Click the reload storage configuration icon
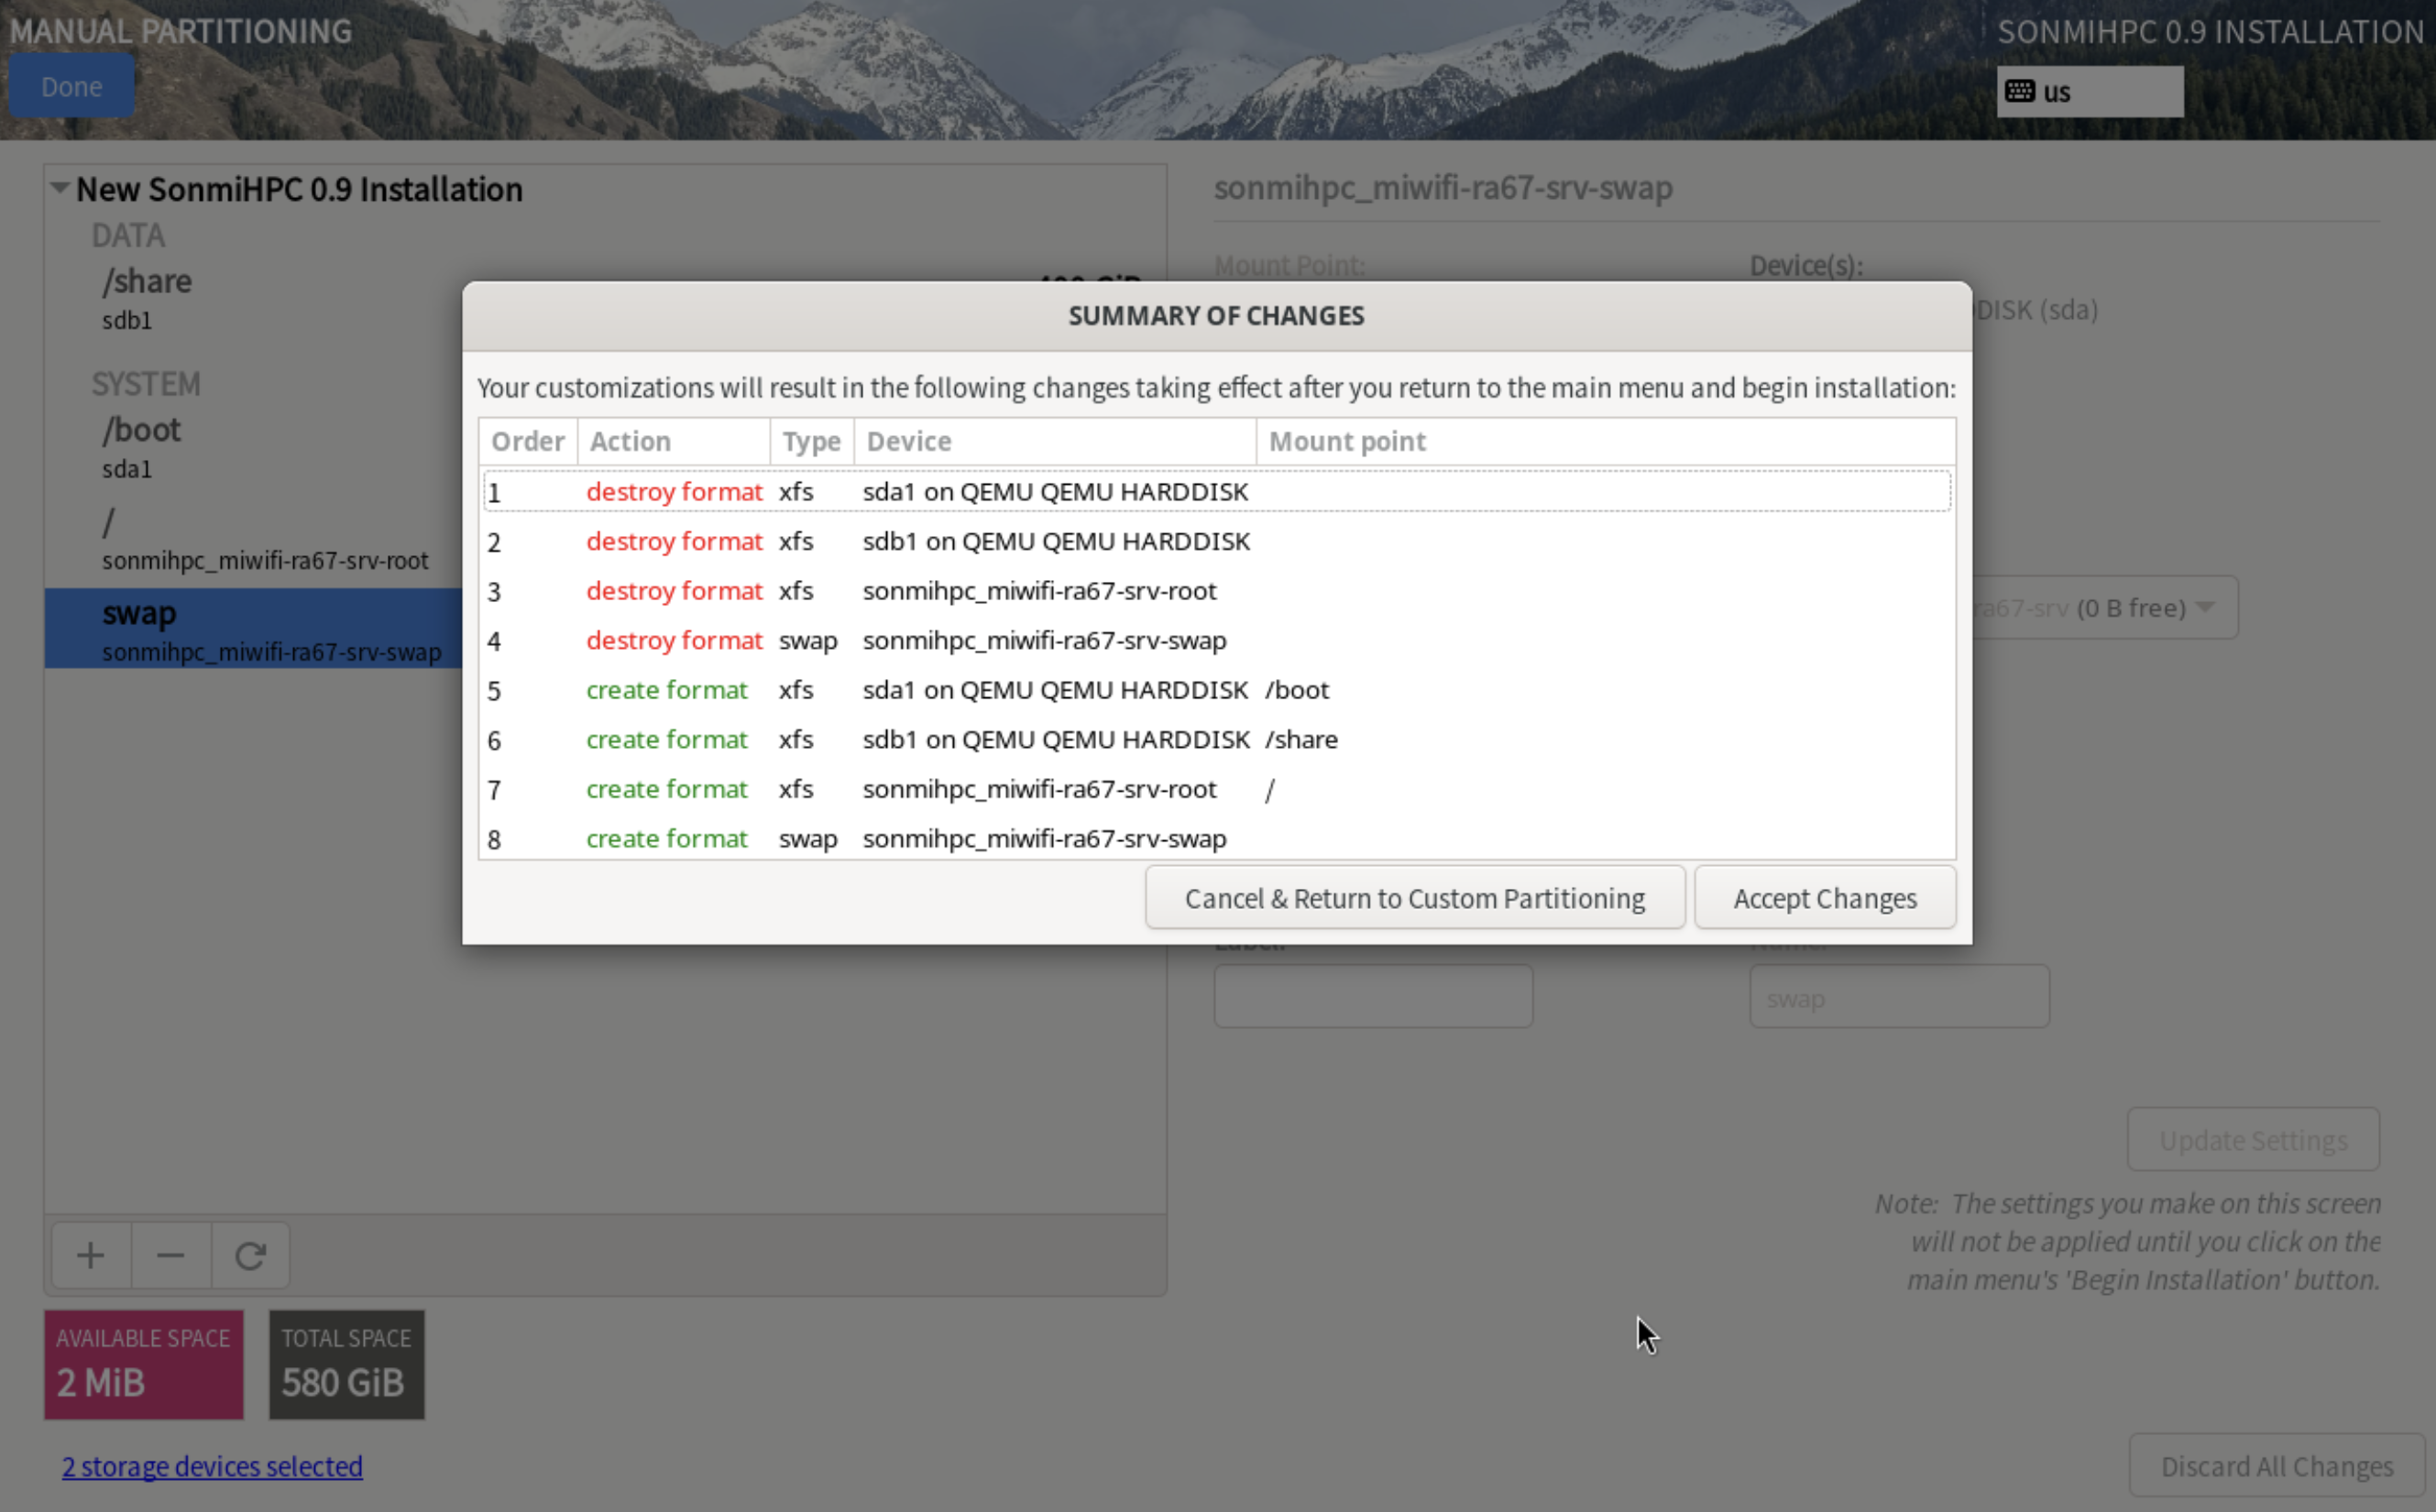The image size is (2436, 1512). (250, 1255)
